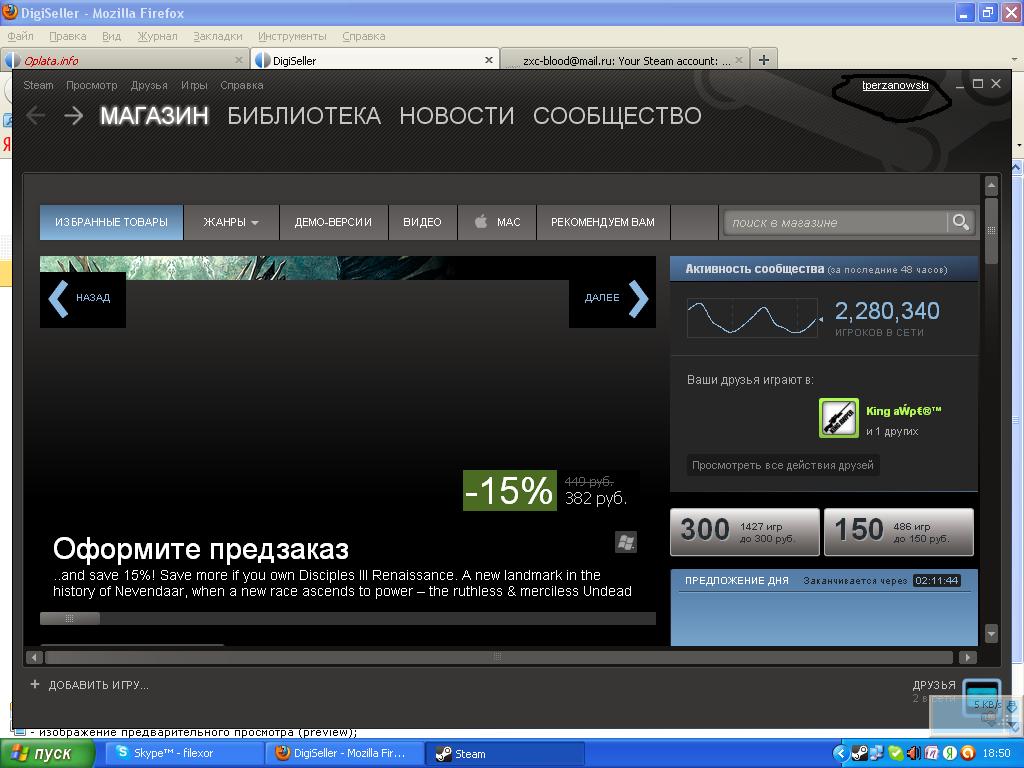Open the Steam Справка menu
This screenshot has height=768, width=1024.
click(x=242, y=85)
